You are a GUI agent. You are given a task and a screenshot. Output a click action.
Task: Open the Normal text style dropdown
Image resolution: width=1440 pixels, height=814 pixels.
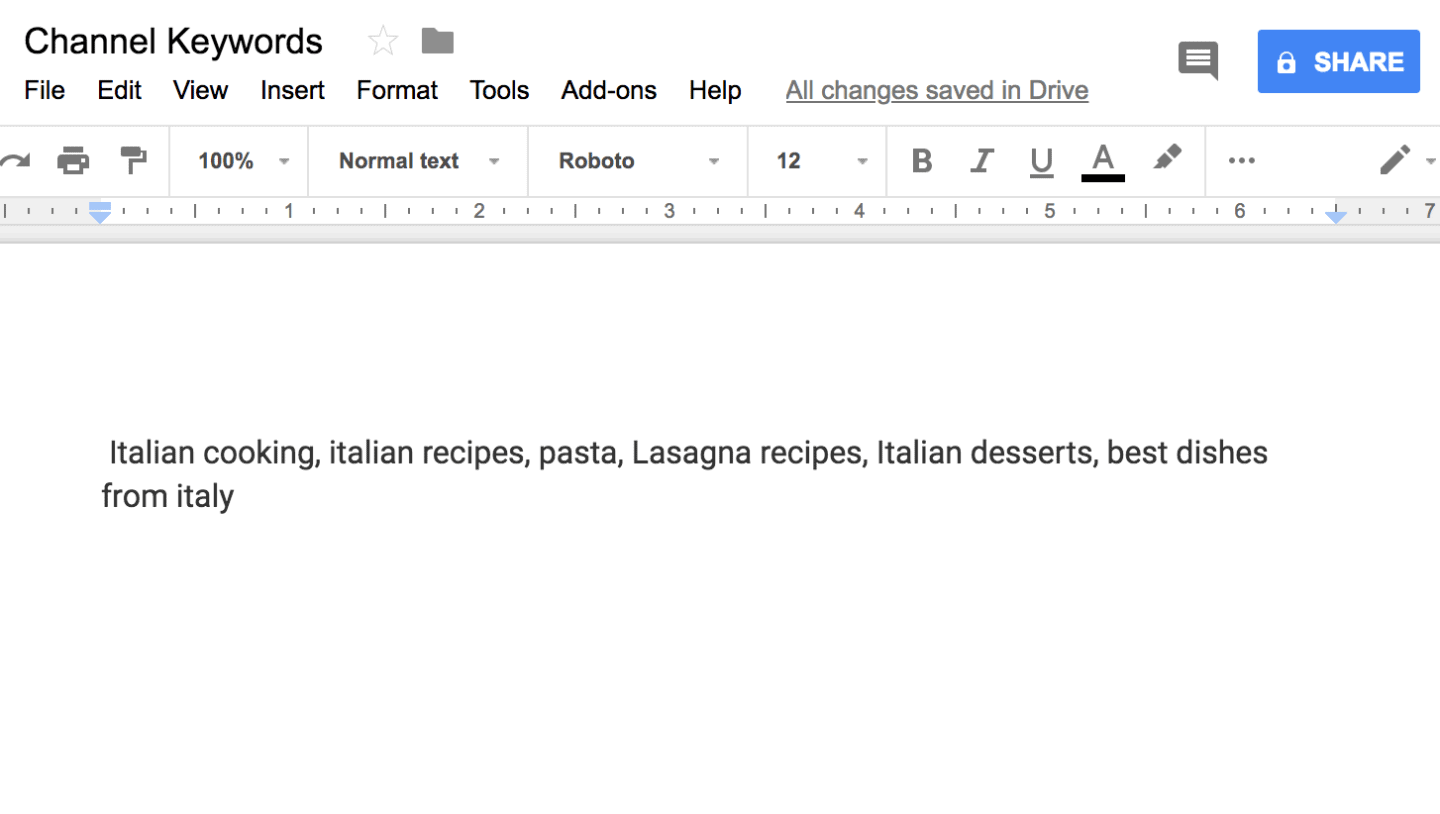[x=419, y=161]
